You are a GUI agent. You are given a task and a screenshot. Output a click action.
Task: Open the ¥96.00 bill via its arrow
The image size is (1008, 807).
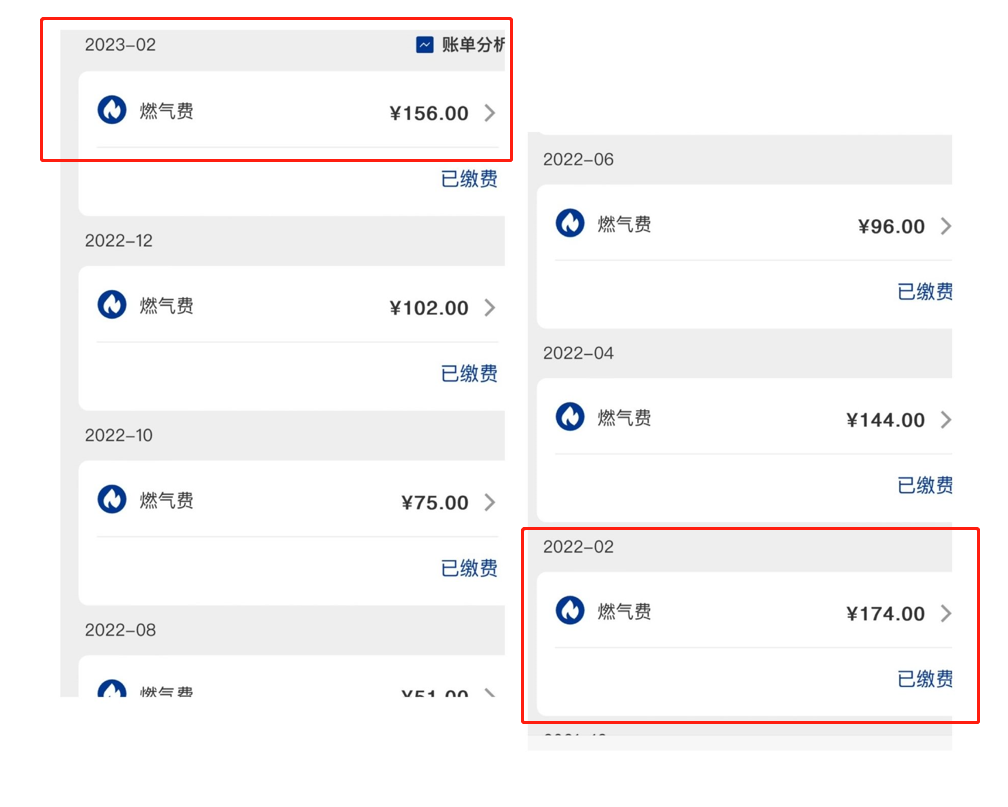(946, 226)
